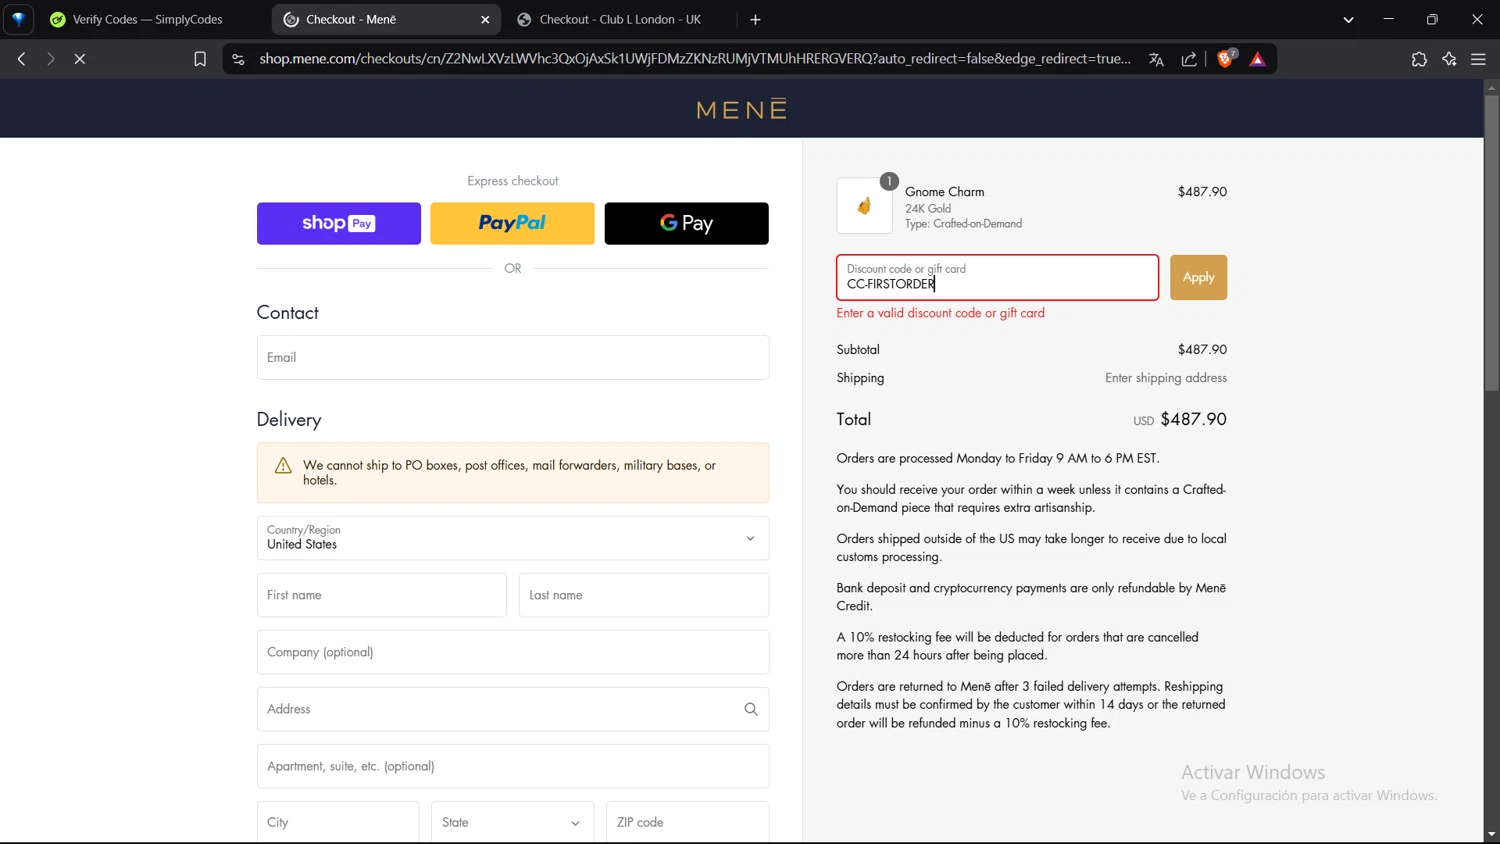The width and height of the screenshot is (1500, 844).
Task: Stop loading the page
Action: [80, 59]
